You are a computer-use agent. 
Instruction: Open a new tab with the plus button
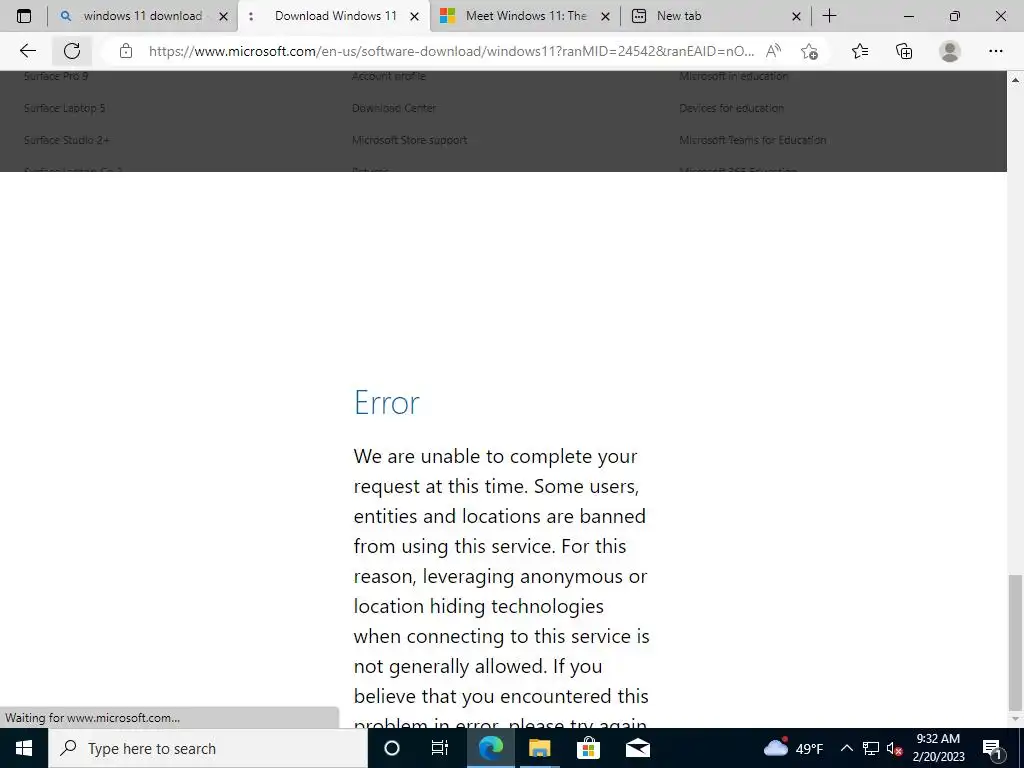coord(829,16)
